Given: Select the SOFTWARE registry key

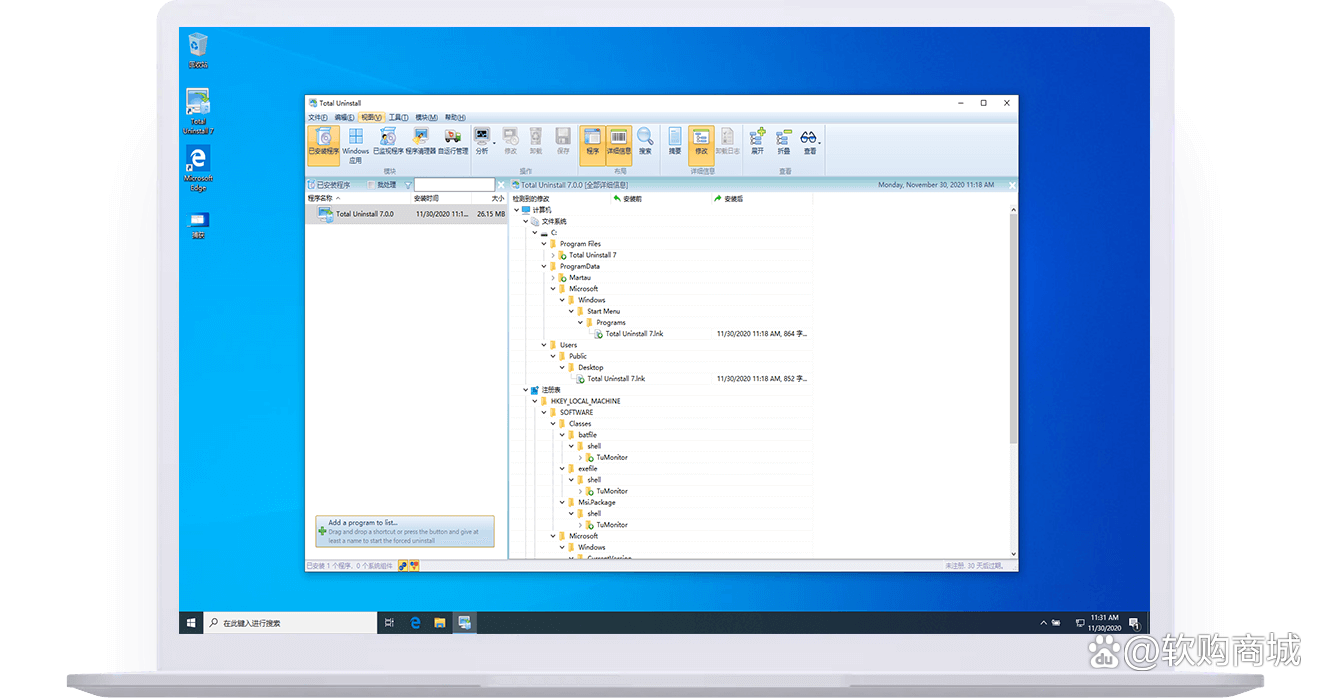Looking at the screenshot, I should [576, 412].
